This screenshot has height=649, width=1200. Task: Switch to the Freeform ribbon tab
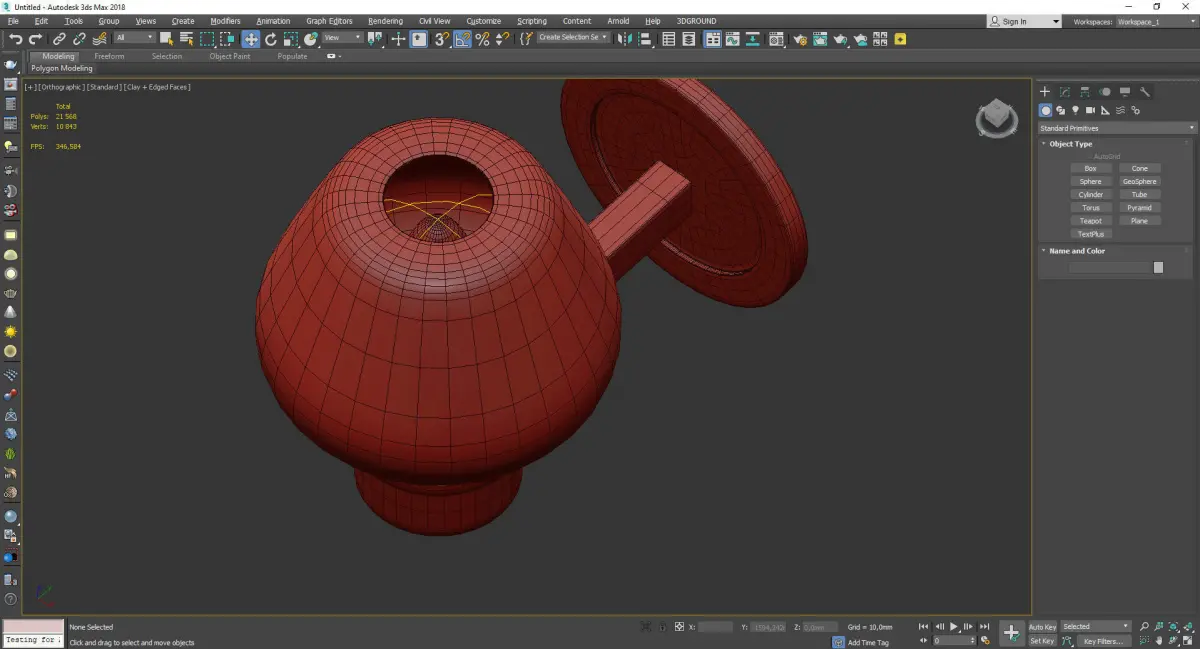109,56
